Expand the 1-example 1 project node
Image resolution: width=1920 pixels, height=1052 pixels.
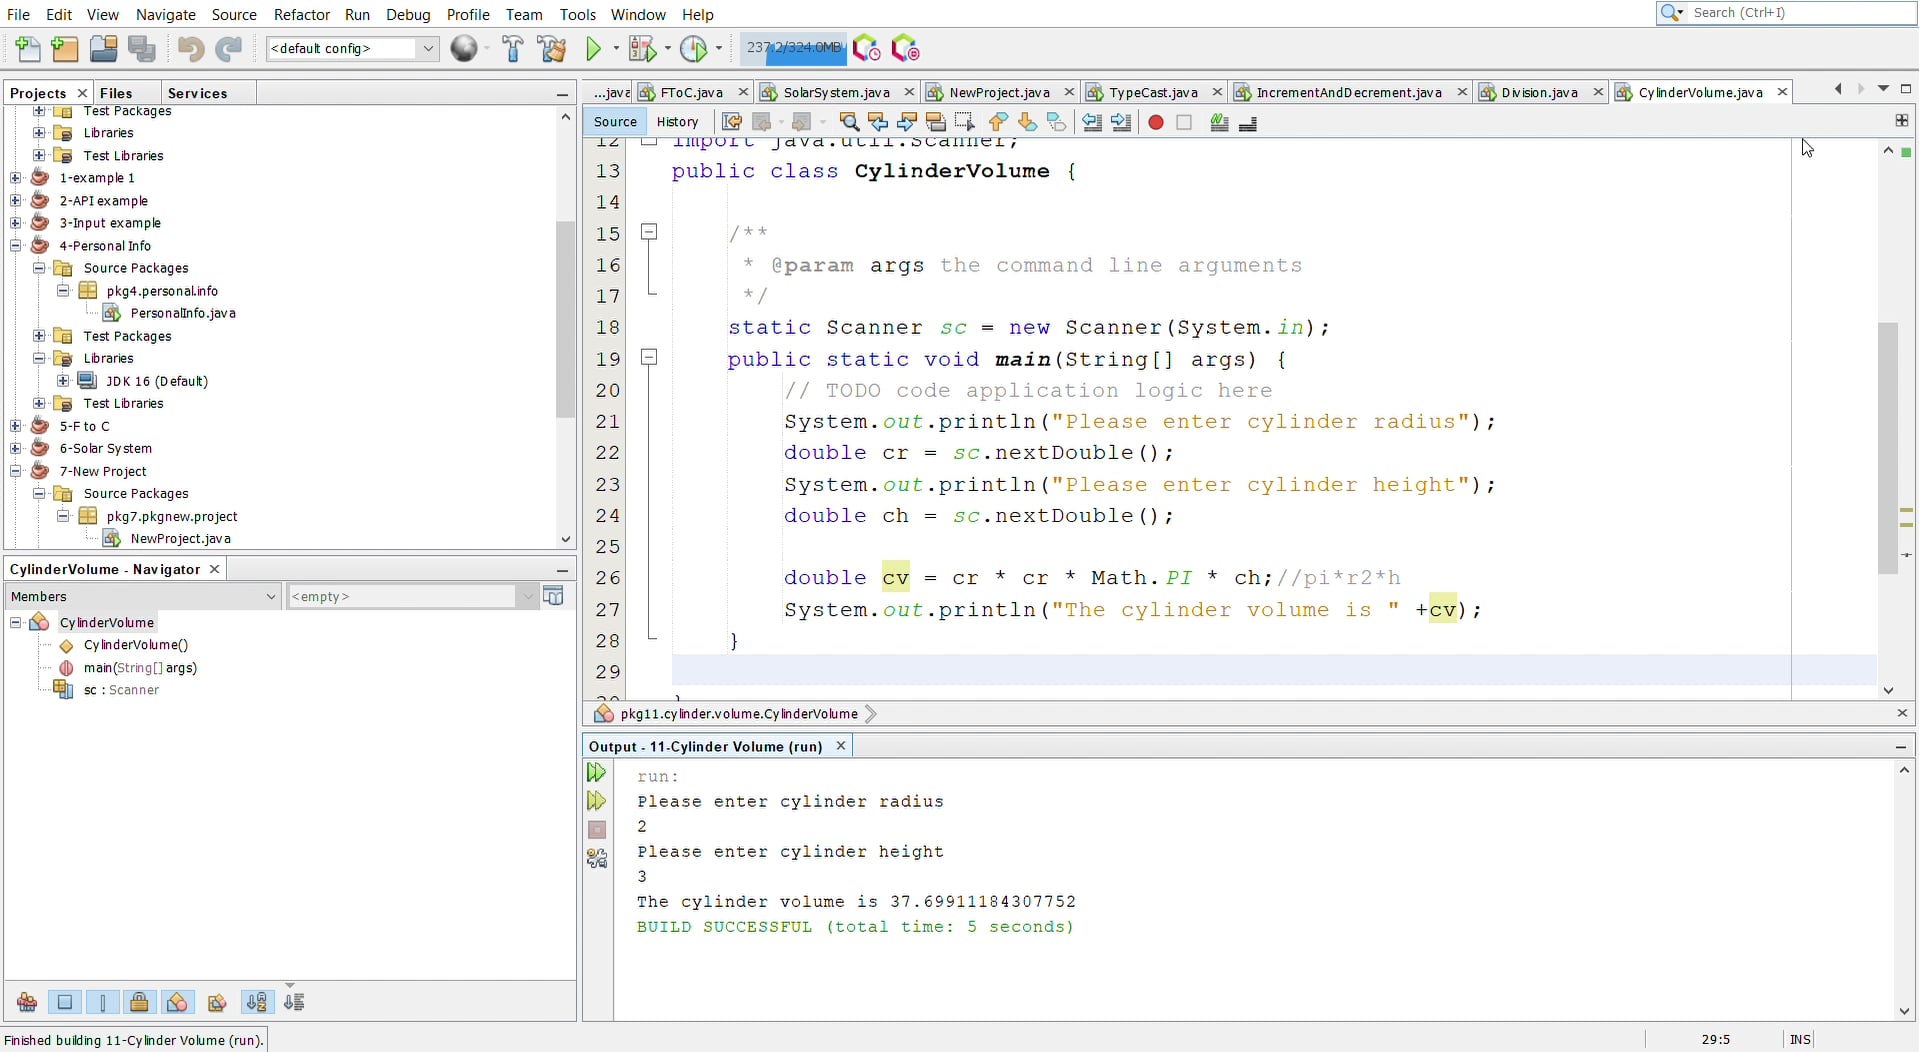[15, 178]
